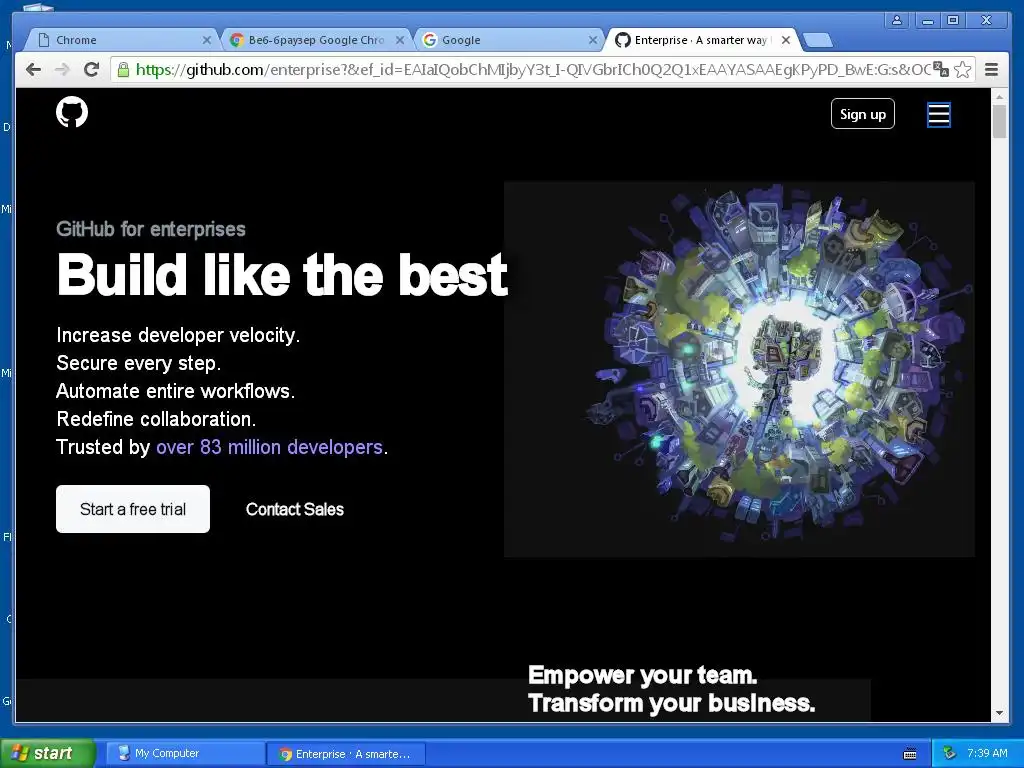Click 'Automate entire workflows.' text
This screenshot has height=768, width=1024.
click(176, 391)
